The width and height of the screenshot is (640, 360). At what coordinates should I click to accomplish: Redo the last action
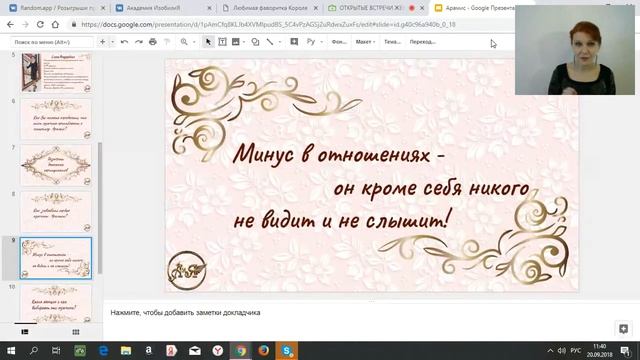(139, 42)
